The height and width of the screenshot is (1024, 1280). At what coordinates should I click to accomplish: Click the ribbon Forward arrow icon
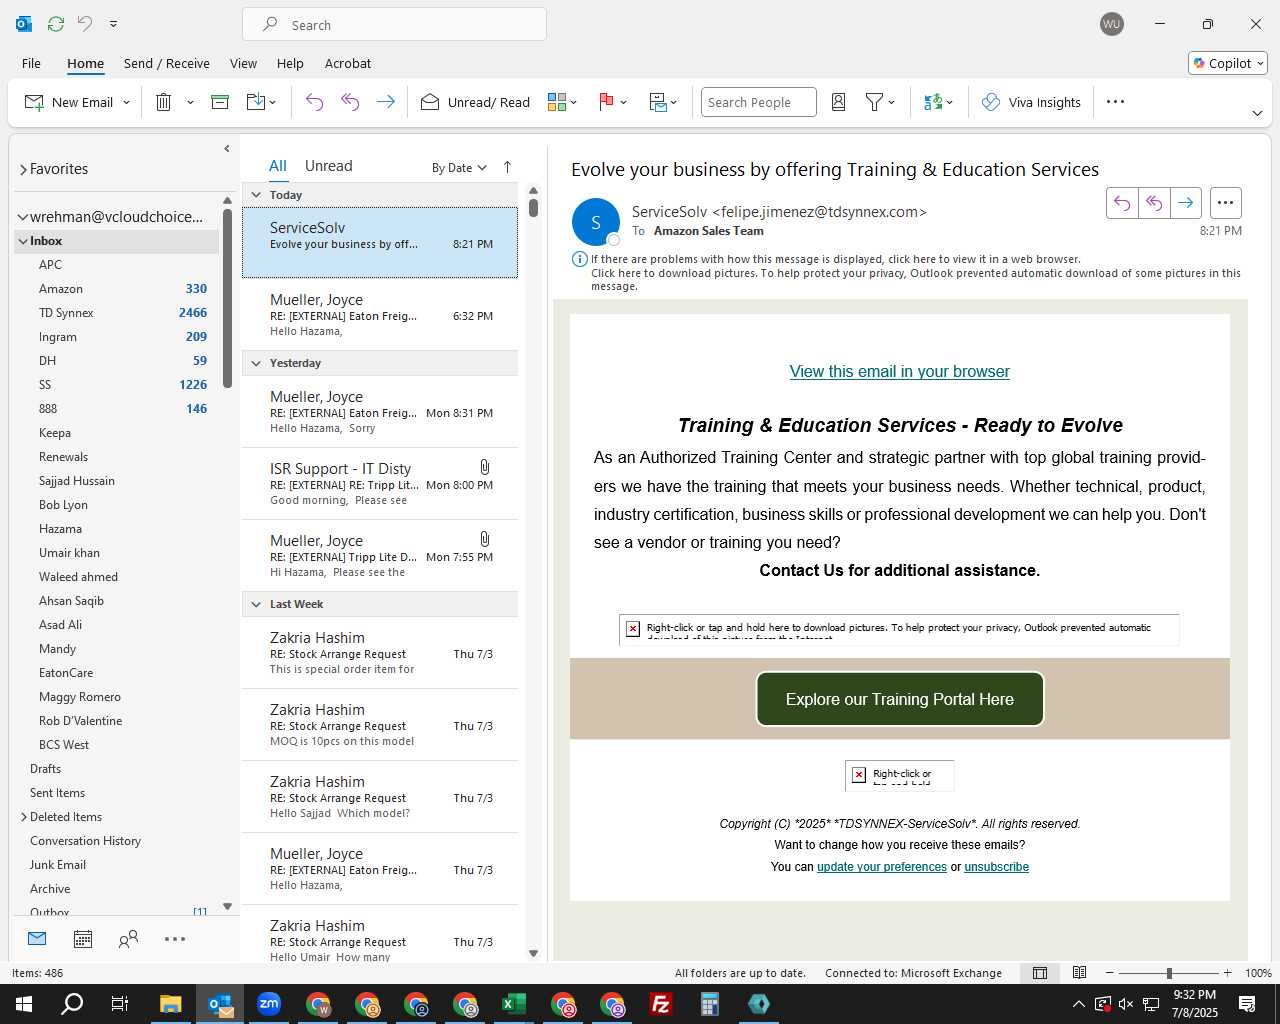386,102
